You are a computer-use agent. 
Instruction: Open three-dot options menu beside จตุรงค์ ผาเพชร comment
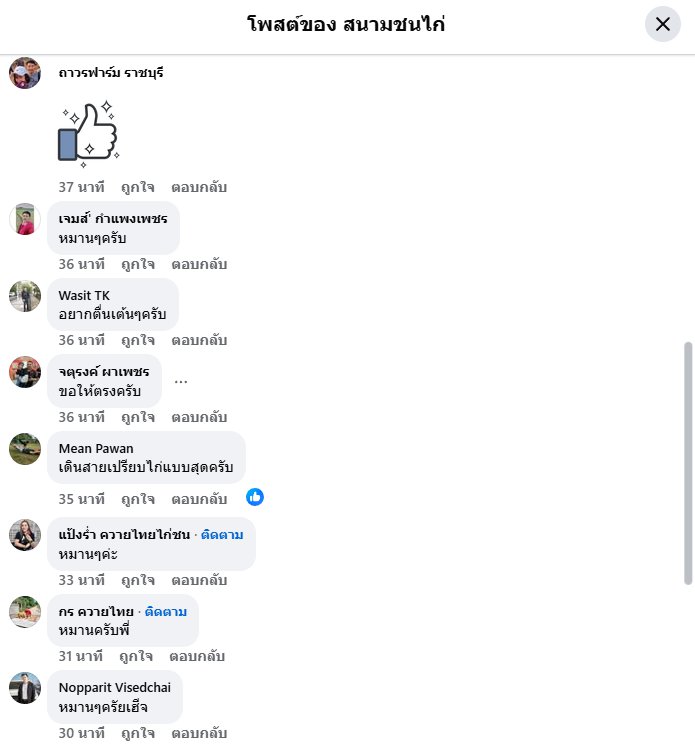181,381
